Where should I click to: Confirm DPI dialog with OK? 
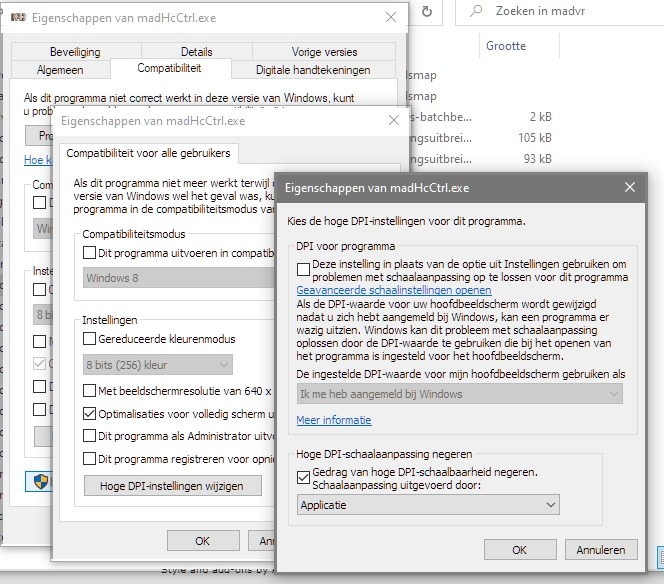click(520, 550)
